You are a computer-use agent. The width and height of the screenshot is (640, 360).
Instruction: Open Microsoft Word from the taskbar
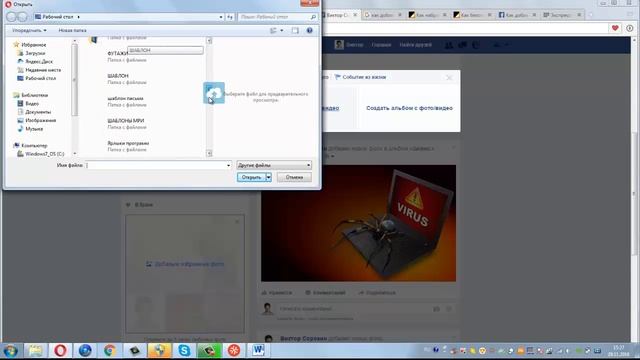click(258, 351)
